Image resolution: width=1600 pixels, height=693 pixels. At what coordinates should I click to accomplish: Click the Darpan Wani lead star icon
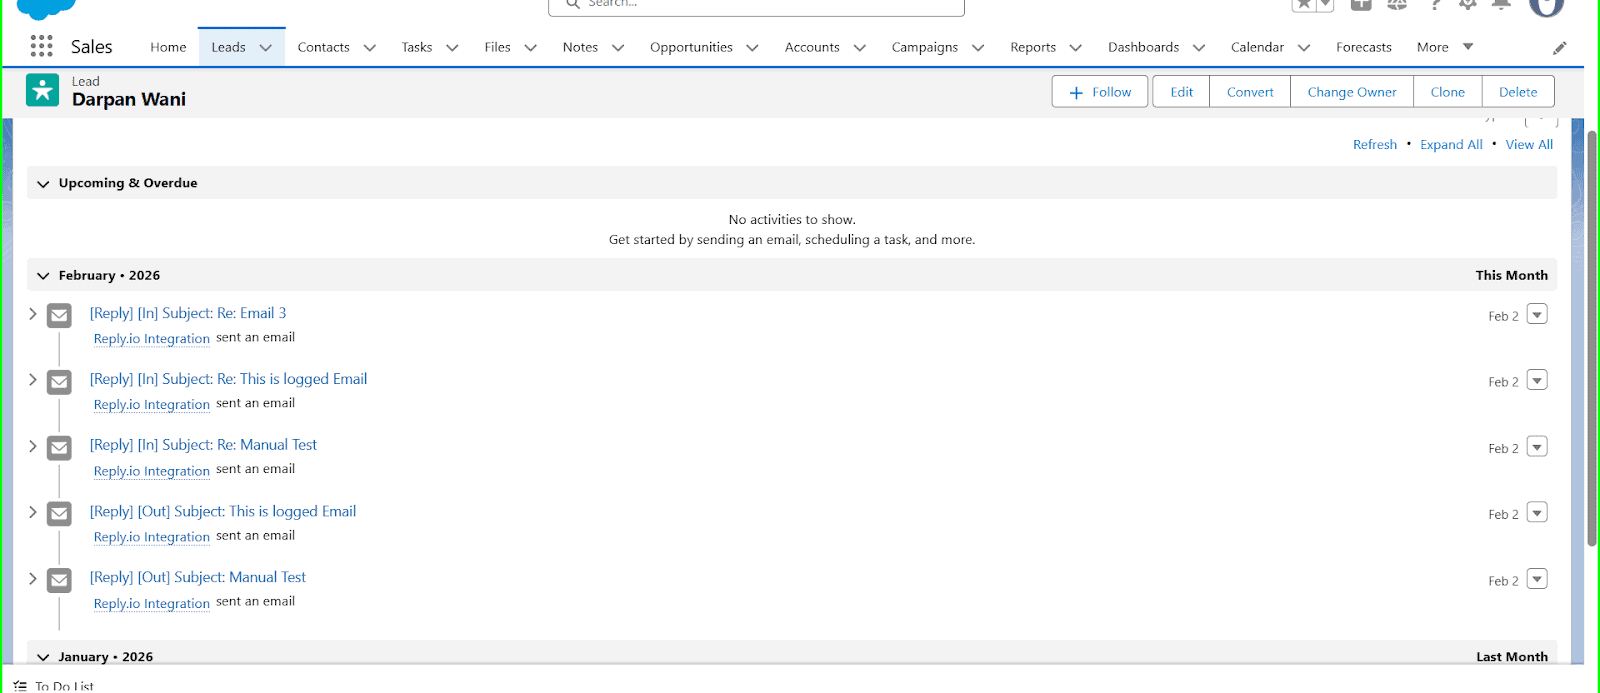click(42, 91)
